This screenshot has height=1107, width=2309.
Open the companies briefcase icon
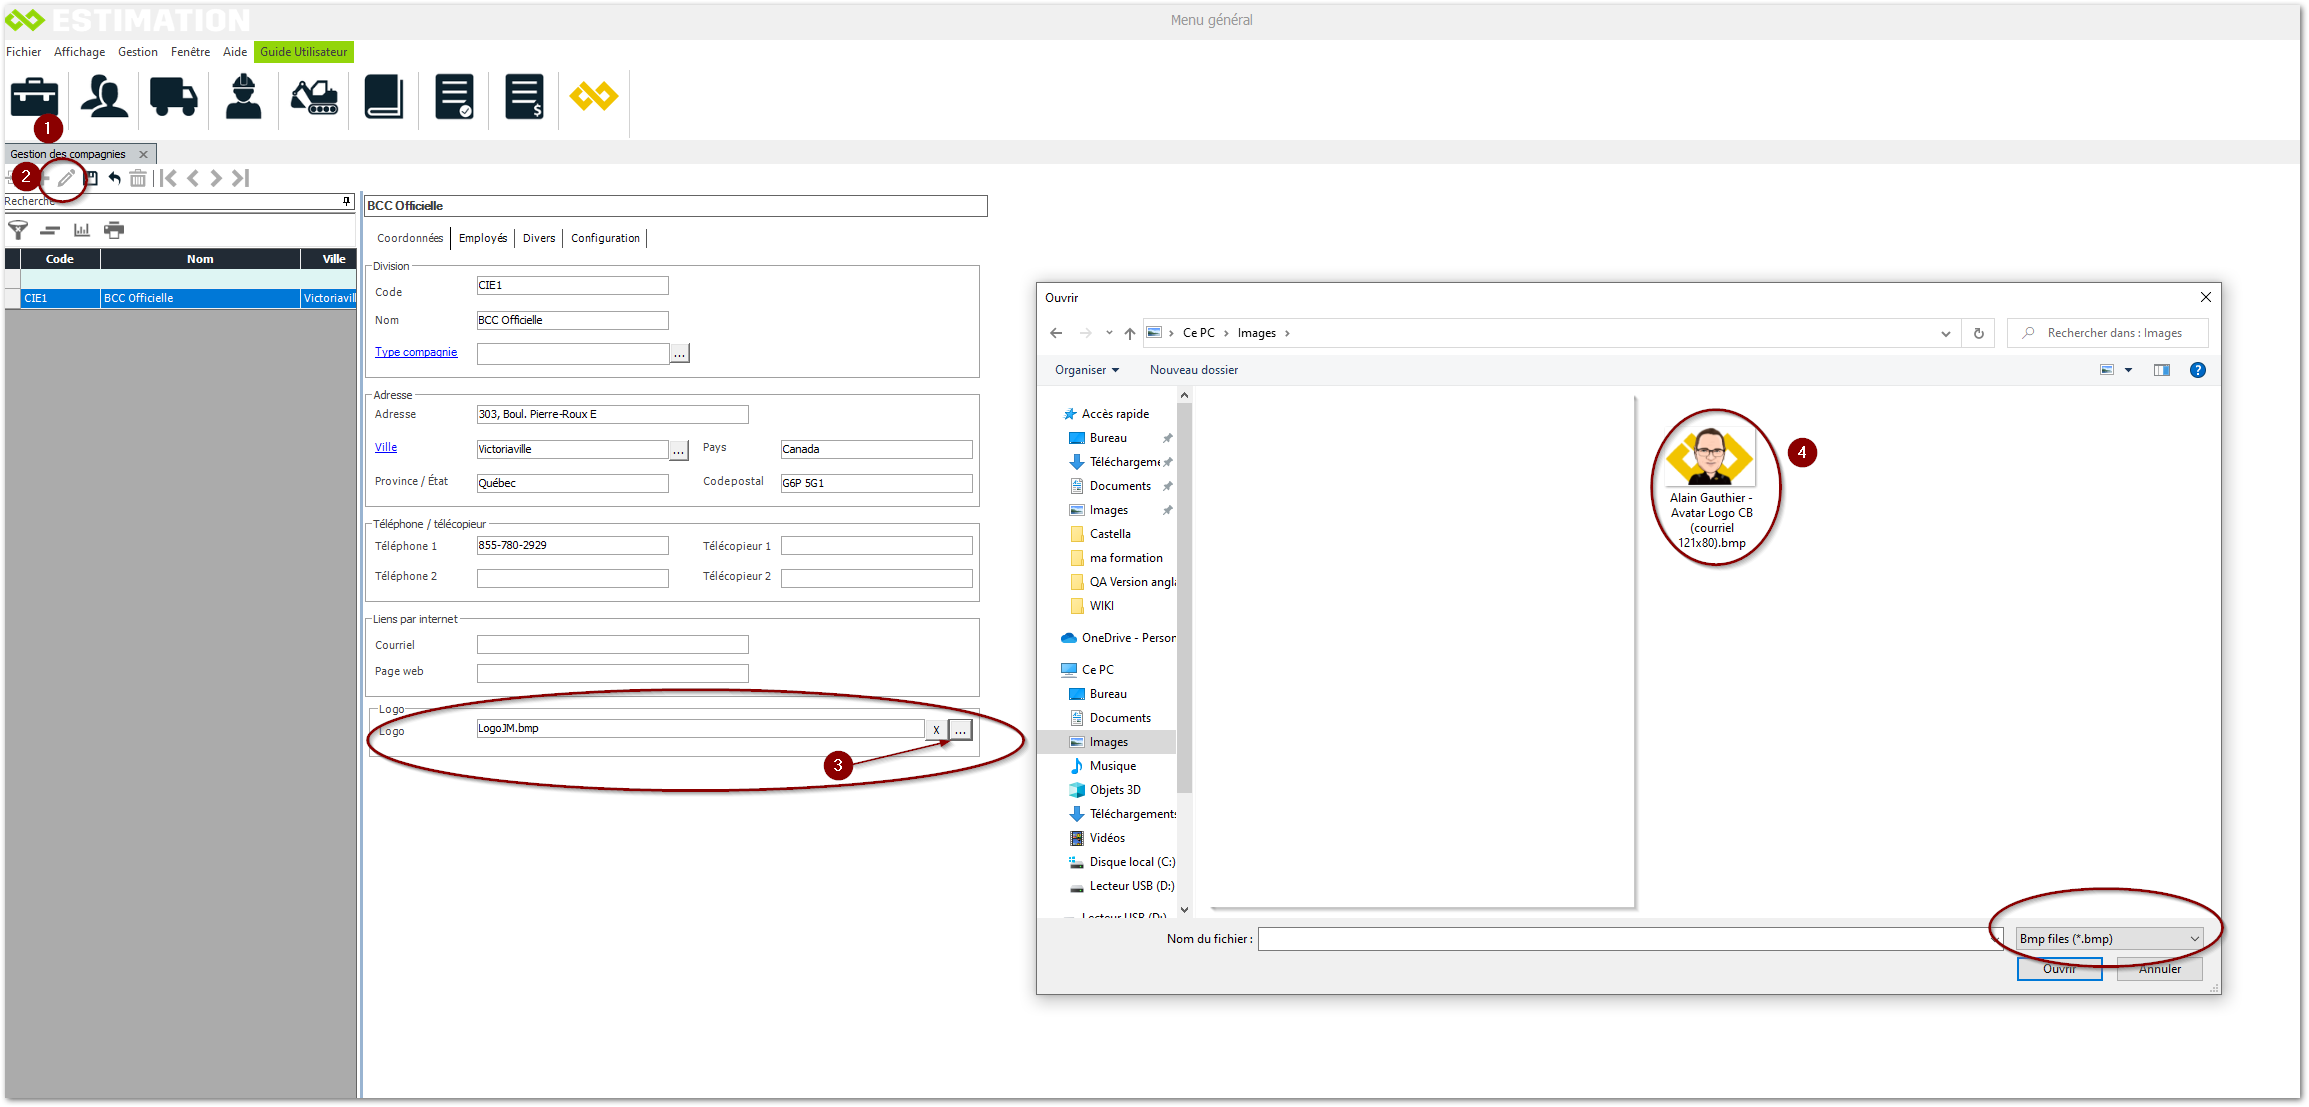tap(35, 98)
